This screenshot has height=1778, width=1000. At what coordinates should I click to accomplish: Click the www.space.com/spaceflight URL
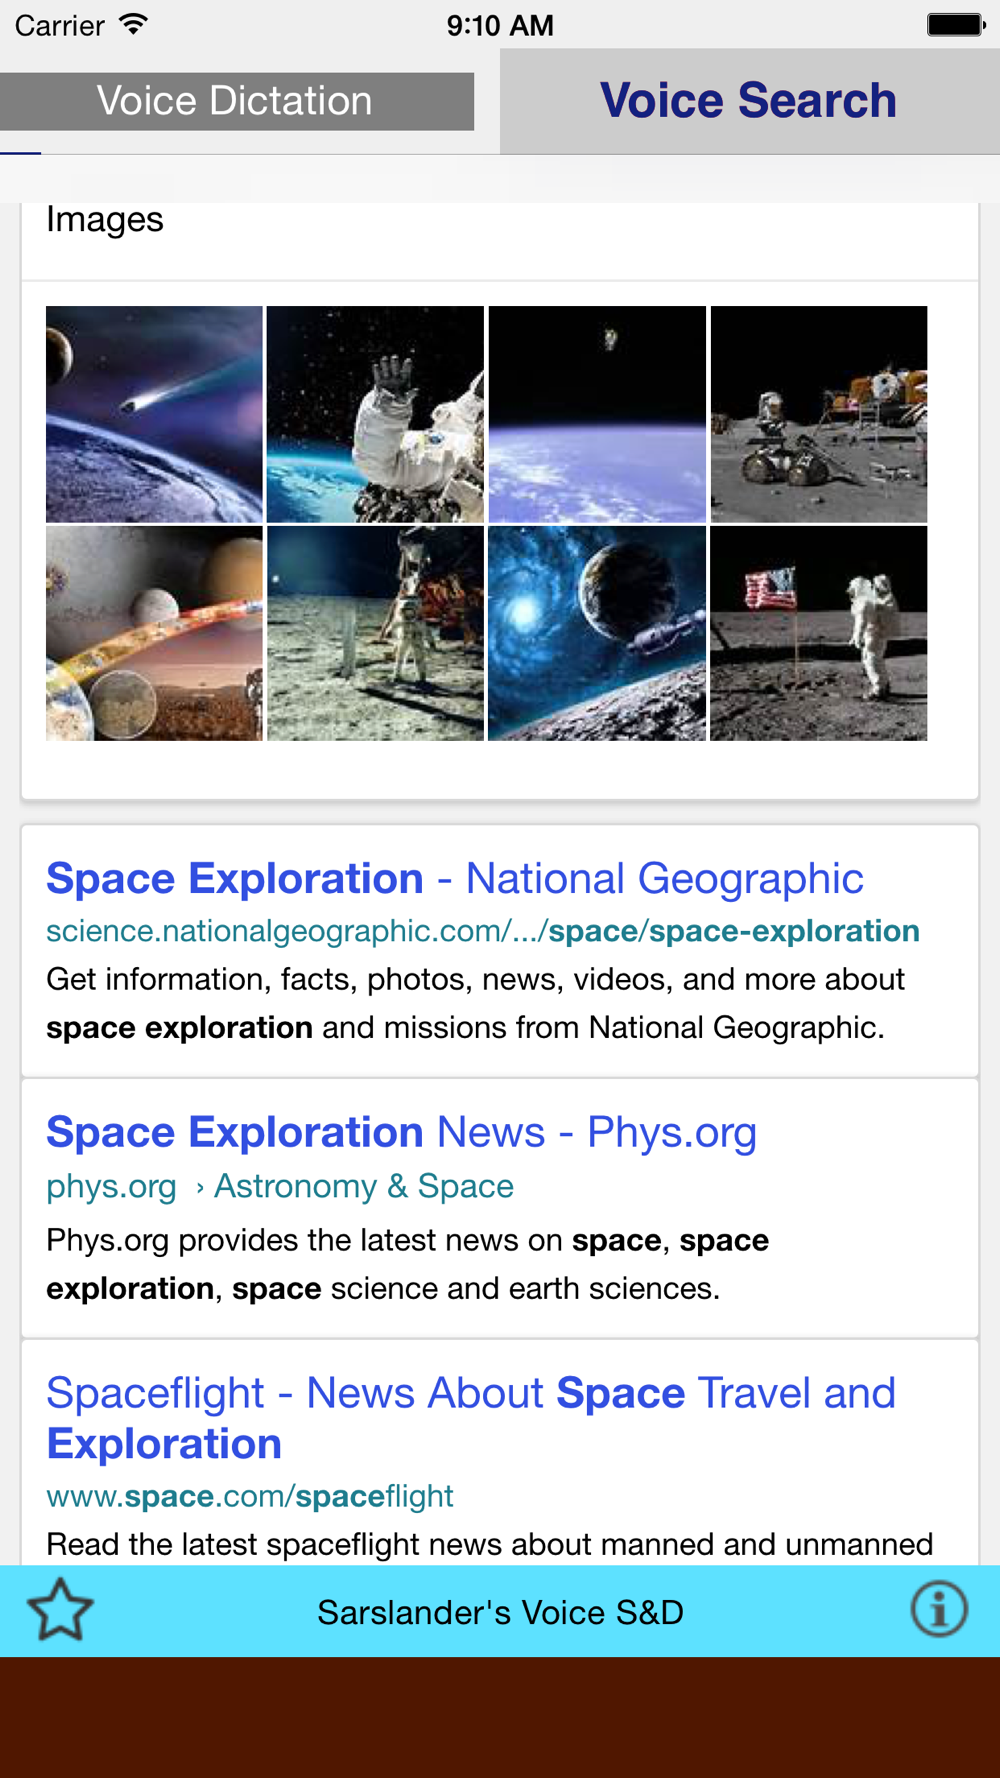coord(250,1496)
